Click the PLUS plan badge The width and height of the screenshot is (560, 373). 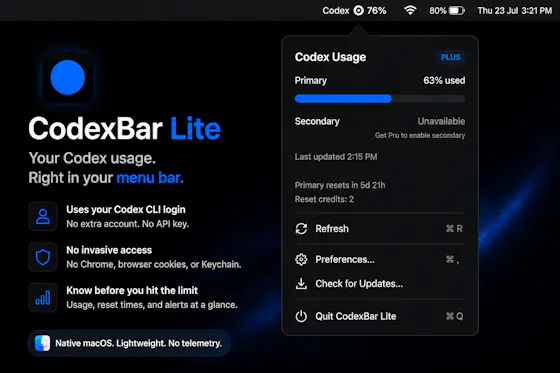coord(451,57)
